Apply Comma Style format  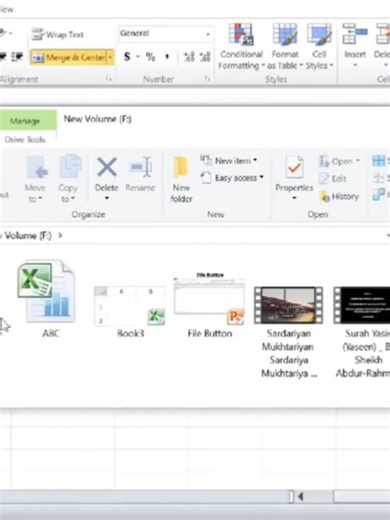(x=167, y=57)
